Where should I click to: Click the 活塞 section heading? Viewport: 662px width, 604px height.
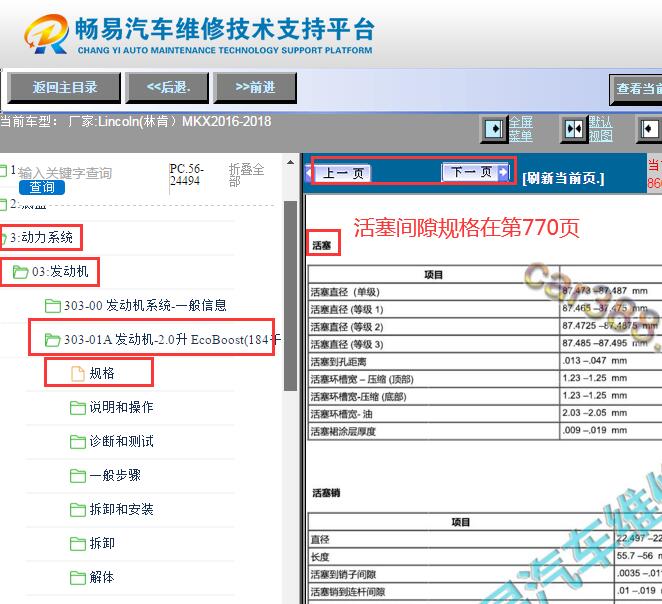(x=322, y=246)
